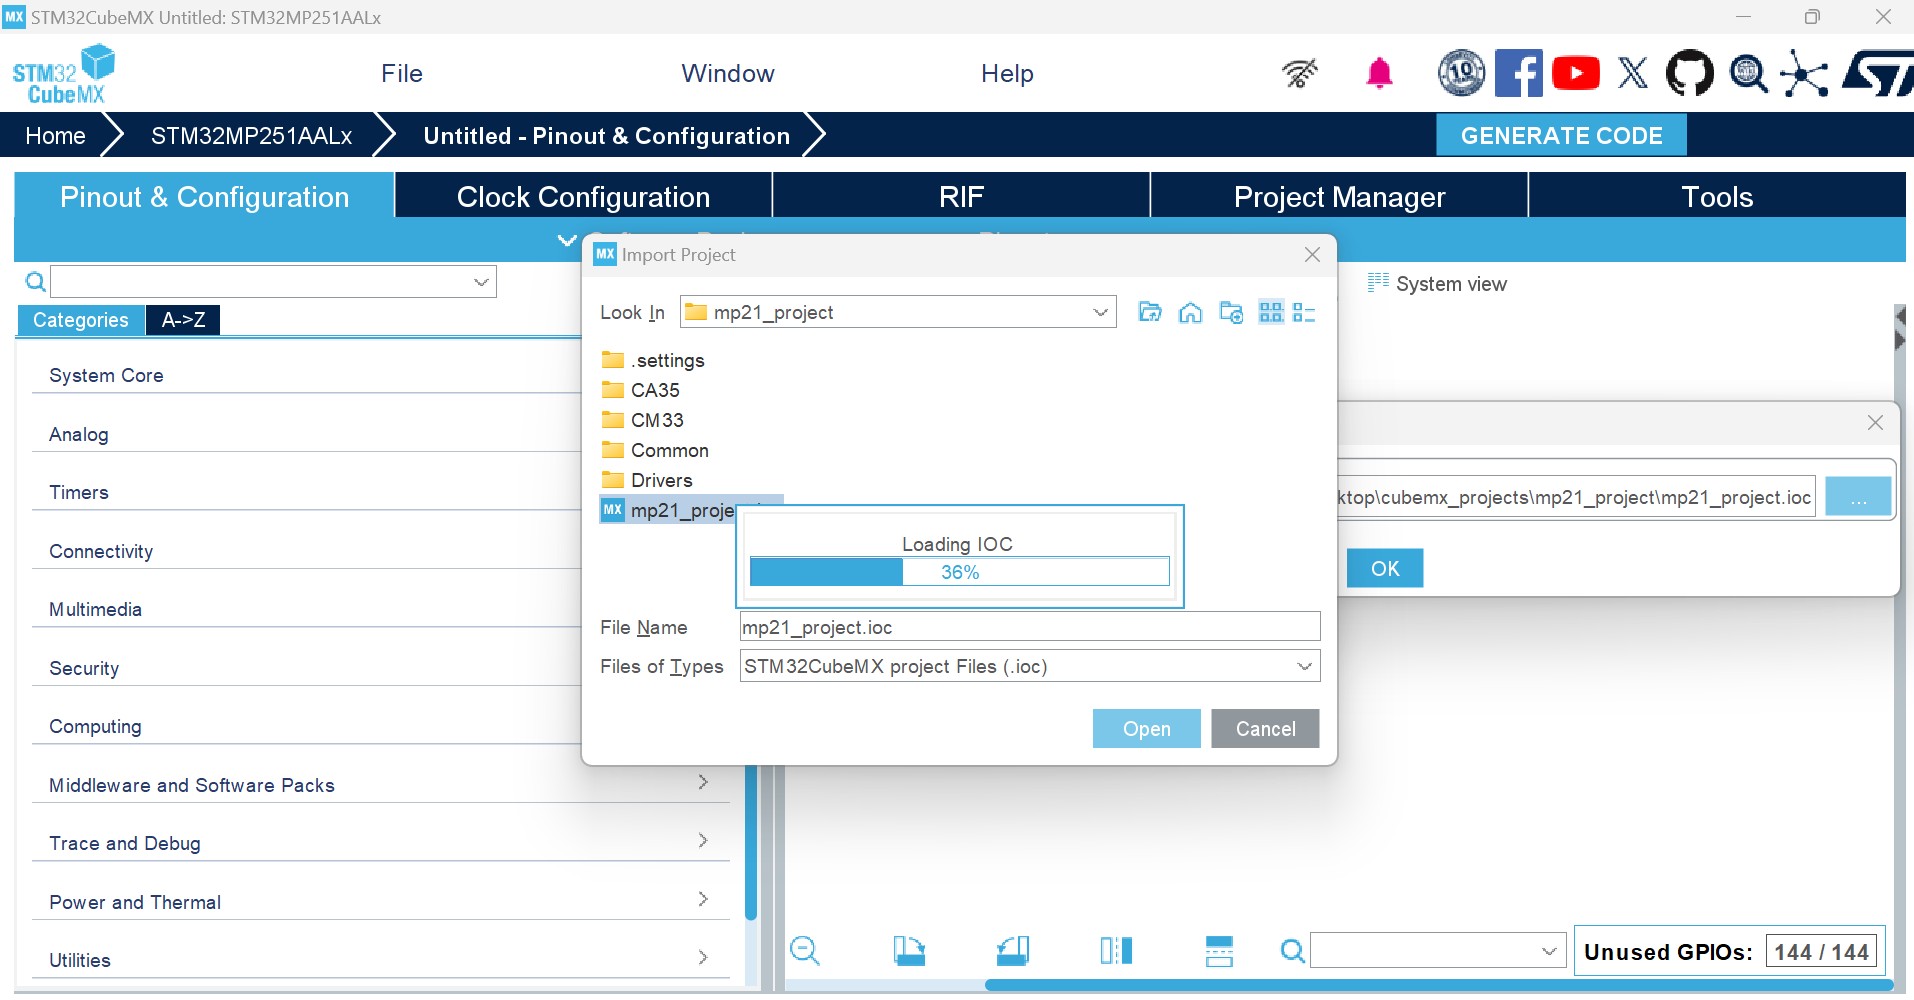This screenshot has height=1000, width=1914.
Task: Select the Connectivity category
Action: pos(101,551)
